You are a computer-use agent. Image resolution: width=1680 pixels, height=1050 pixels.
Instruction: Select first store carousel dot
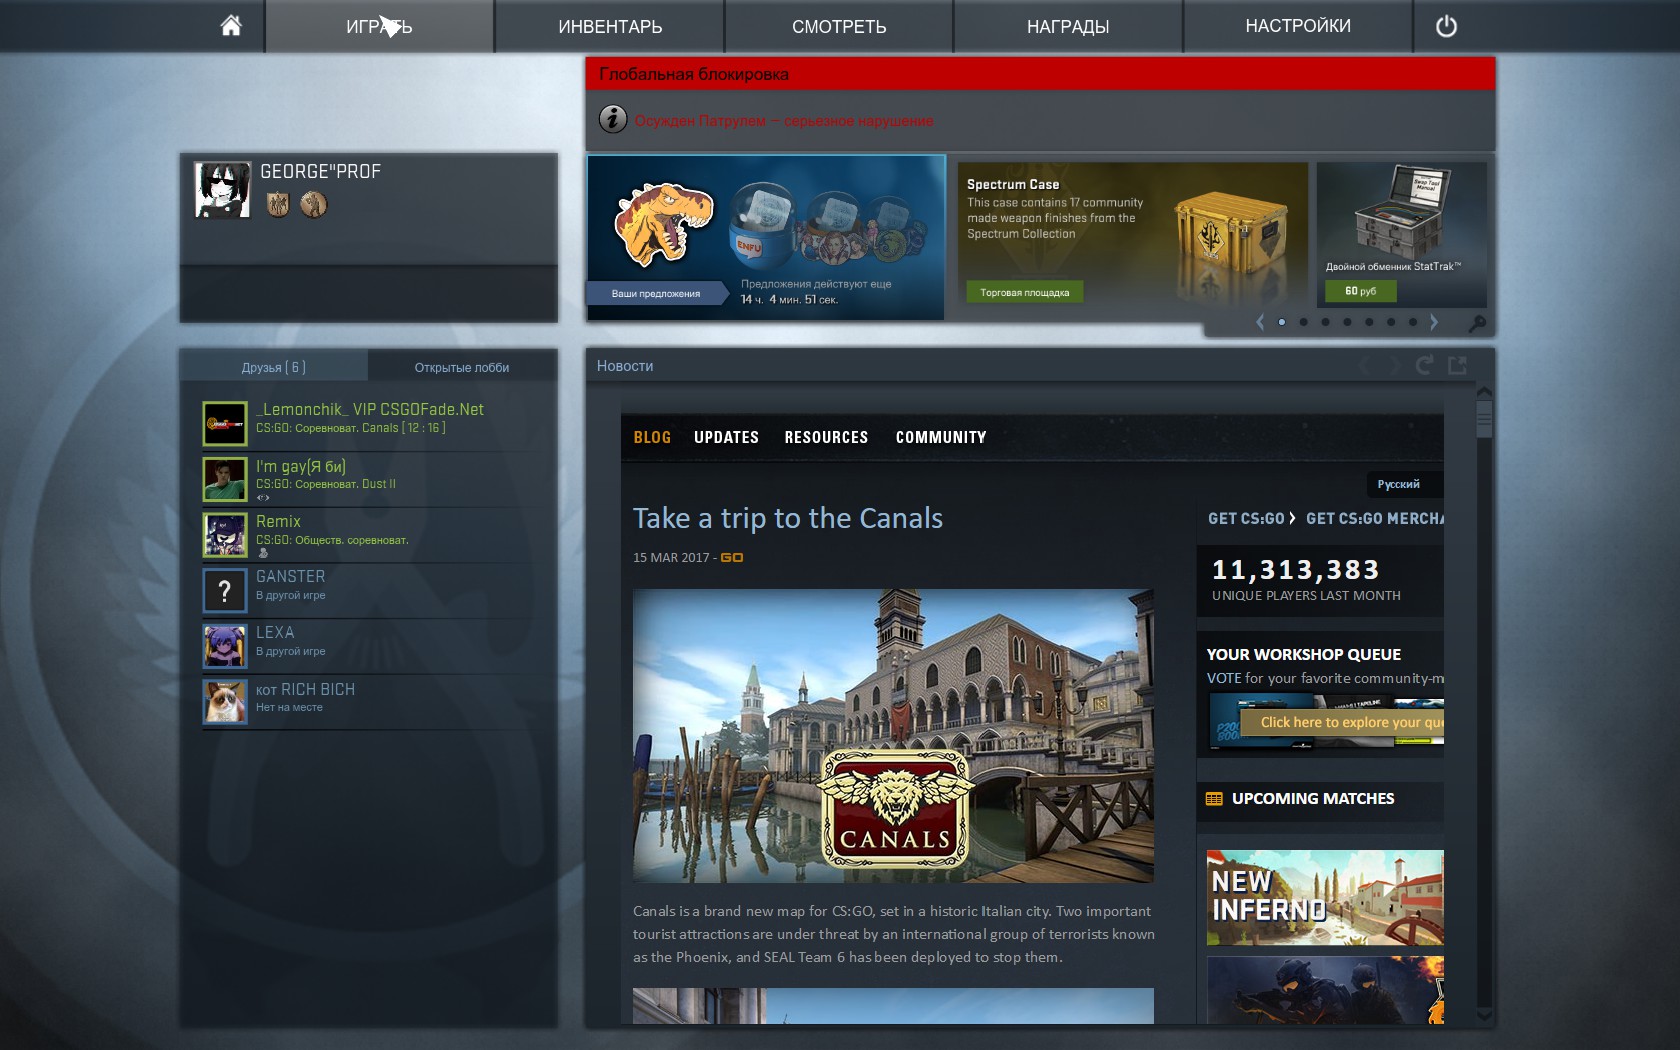(1282, 322)
